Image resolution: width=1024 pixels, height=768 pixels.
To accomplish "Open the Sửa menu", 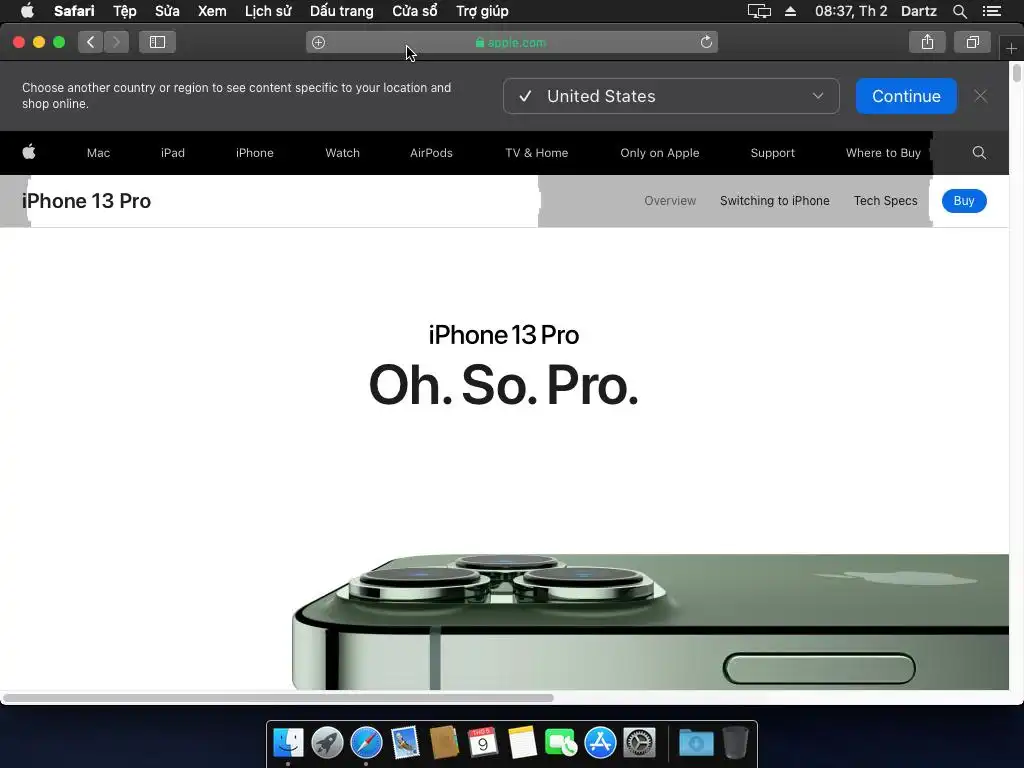I will click(x=167, y=11).
